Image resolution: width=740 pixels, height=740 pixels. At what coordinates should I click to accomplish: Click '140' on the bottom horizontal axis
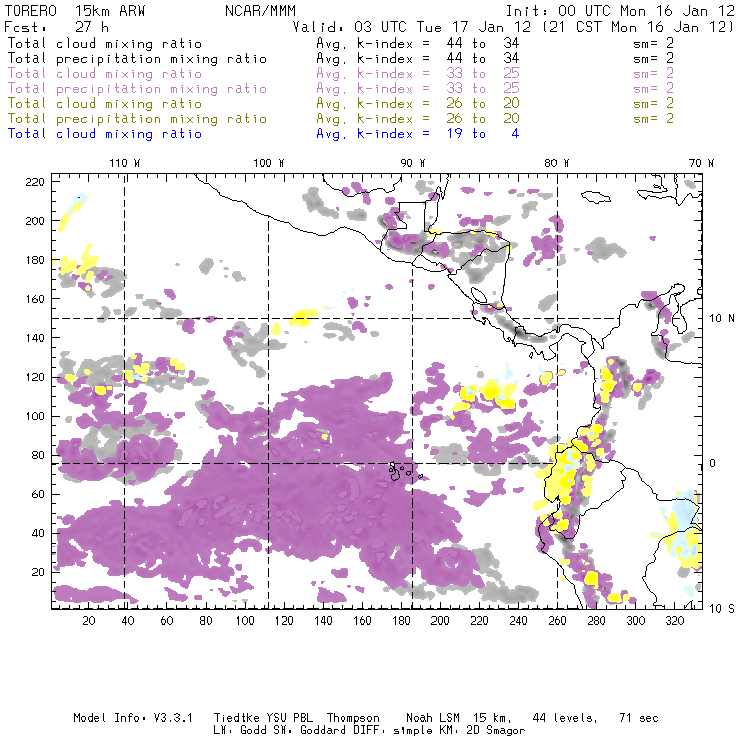click(323, 621)
